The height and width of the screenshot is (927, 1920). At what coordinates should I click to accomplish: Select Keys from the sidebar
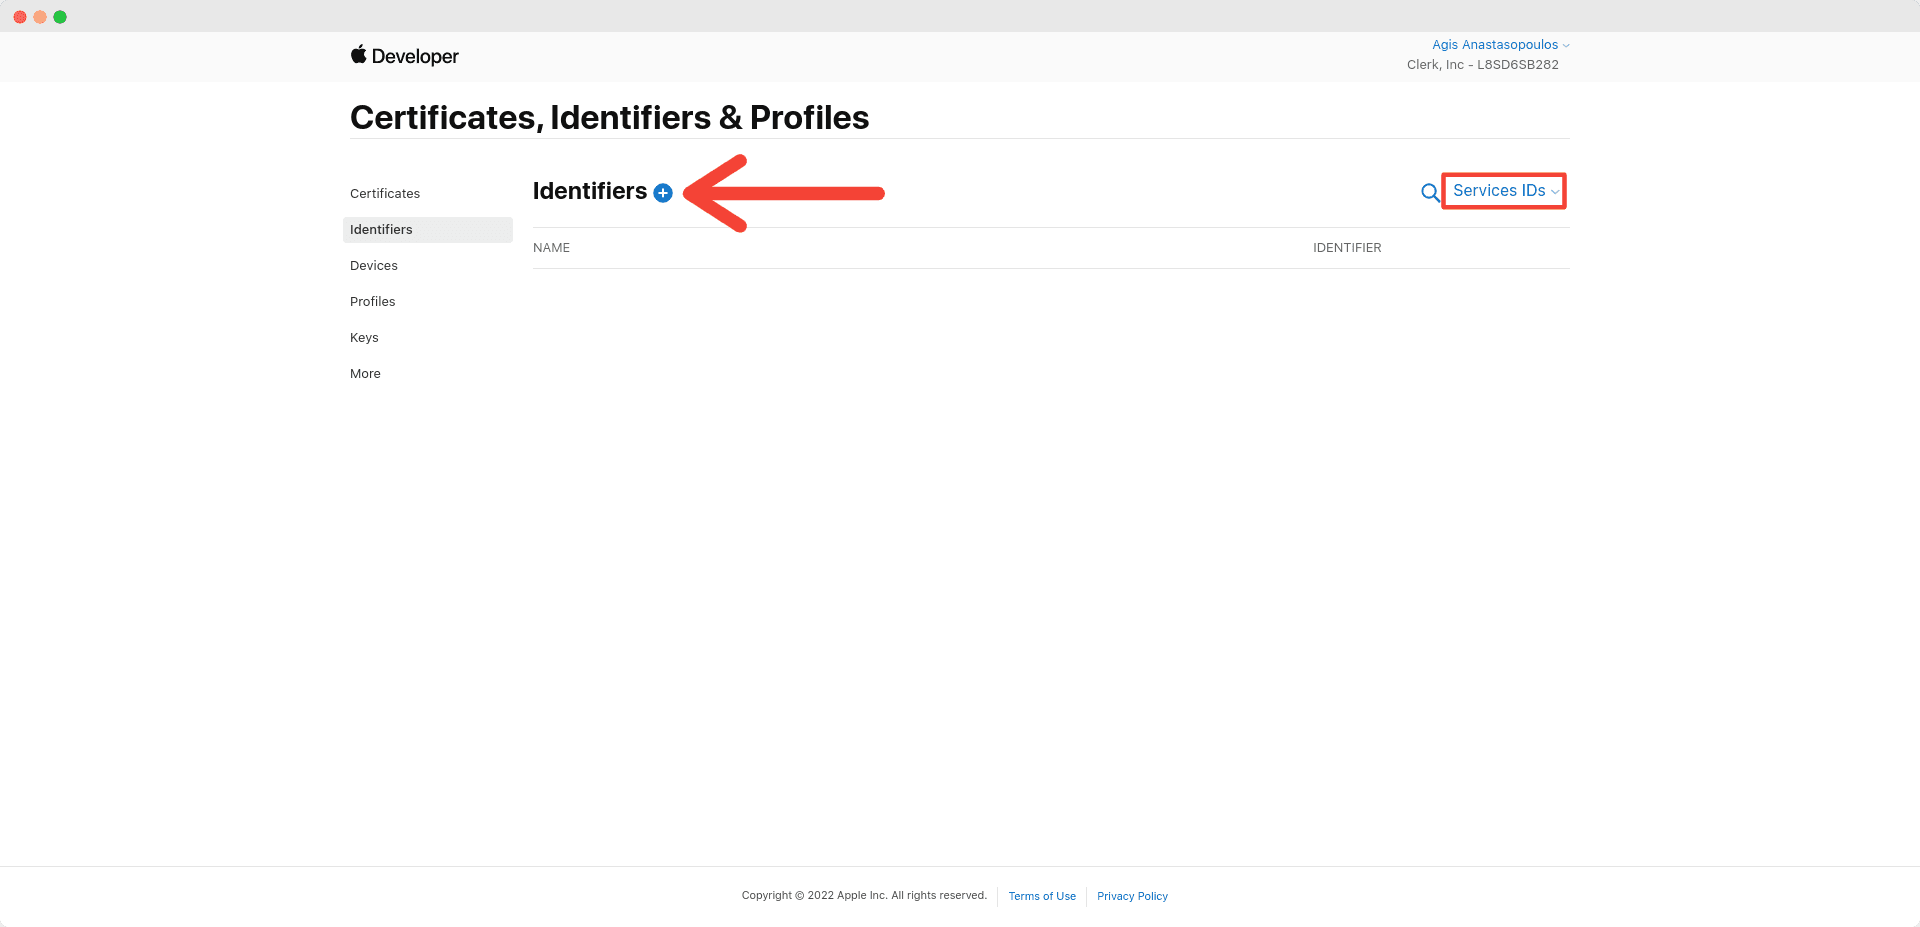pyautogui.click(x=364, y=337)
